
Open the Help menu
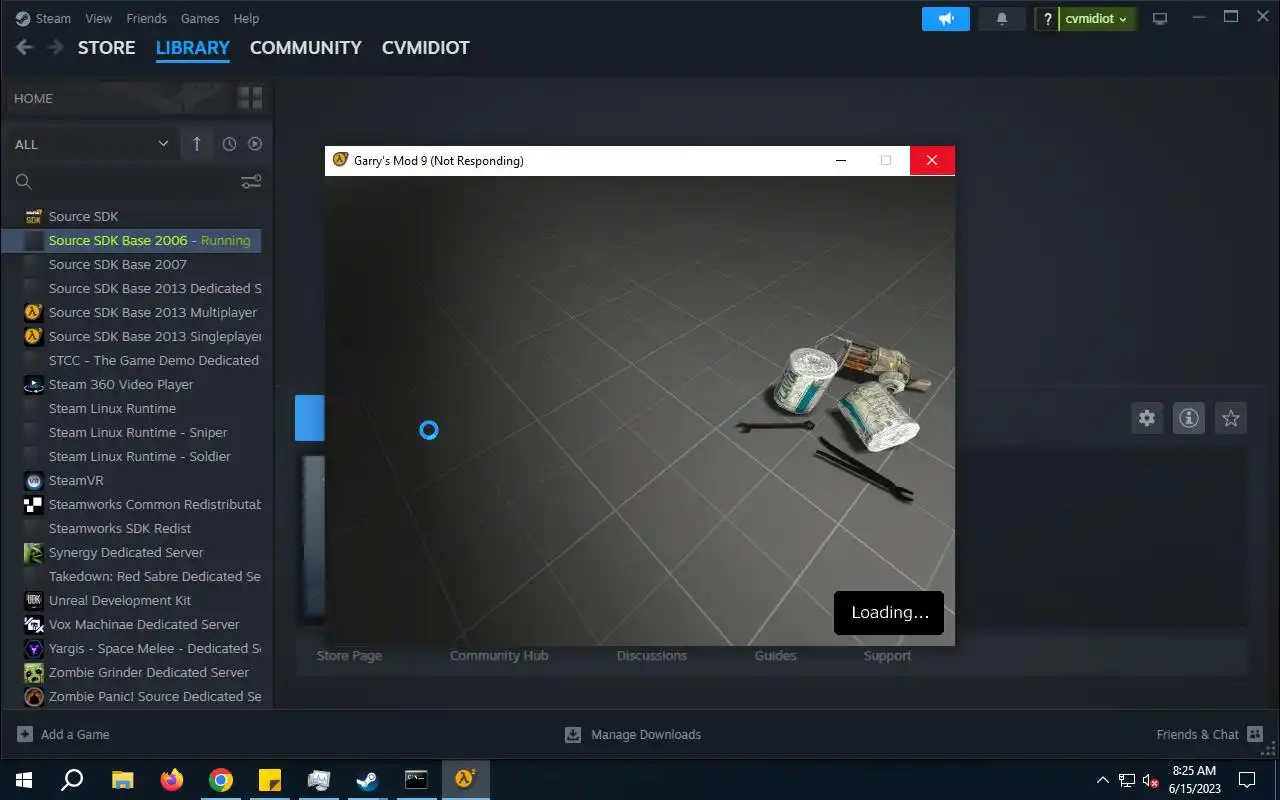pos(246,18)
